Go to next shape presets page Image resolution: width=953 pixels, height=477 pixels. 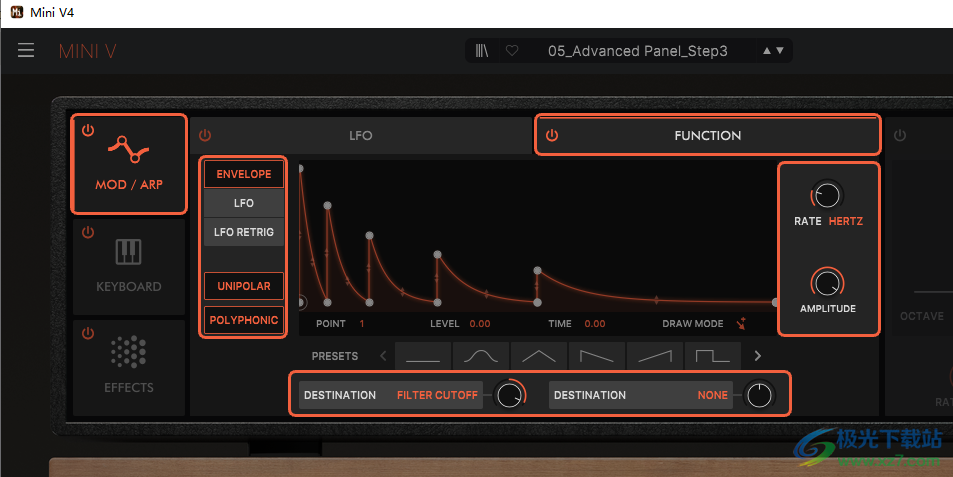point(758,356)
